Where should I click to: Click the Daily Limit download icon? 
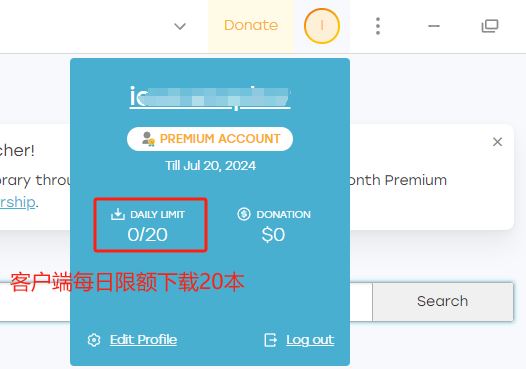(118, 214)
